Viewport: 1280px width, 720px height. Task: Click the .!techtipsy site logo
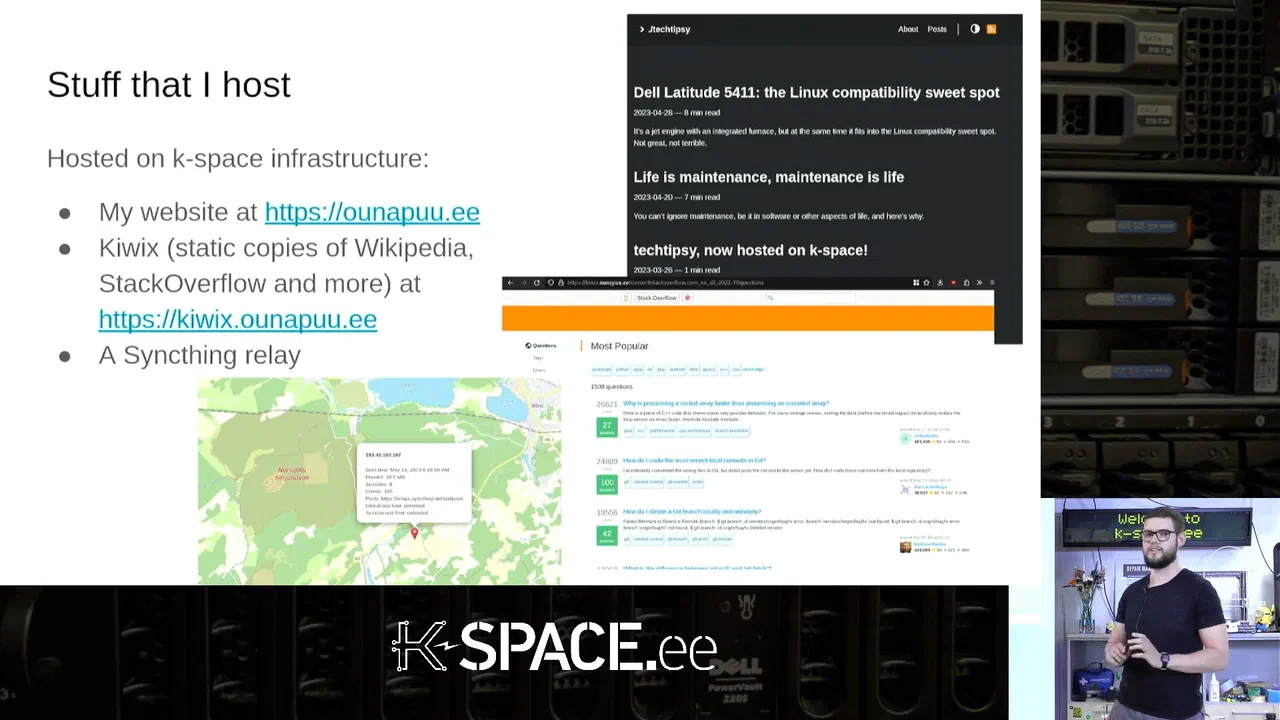pos(665,29)
